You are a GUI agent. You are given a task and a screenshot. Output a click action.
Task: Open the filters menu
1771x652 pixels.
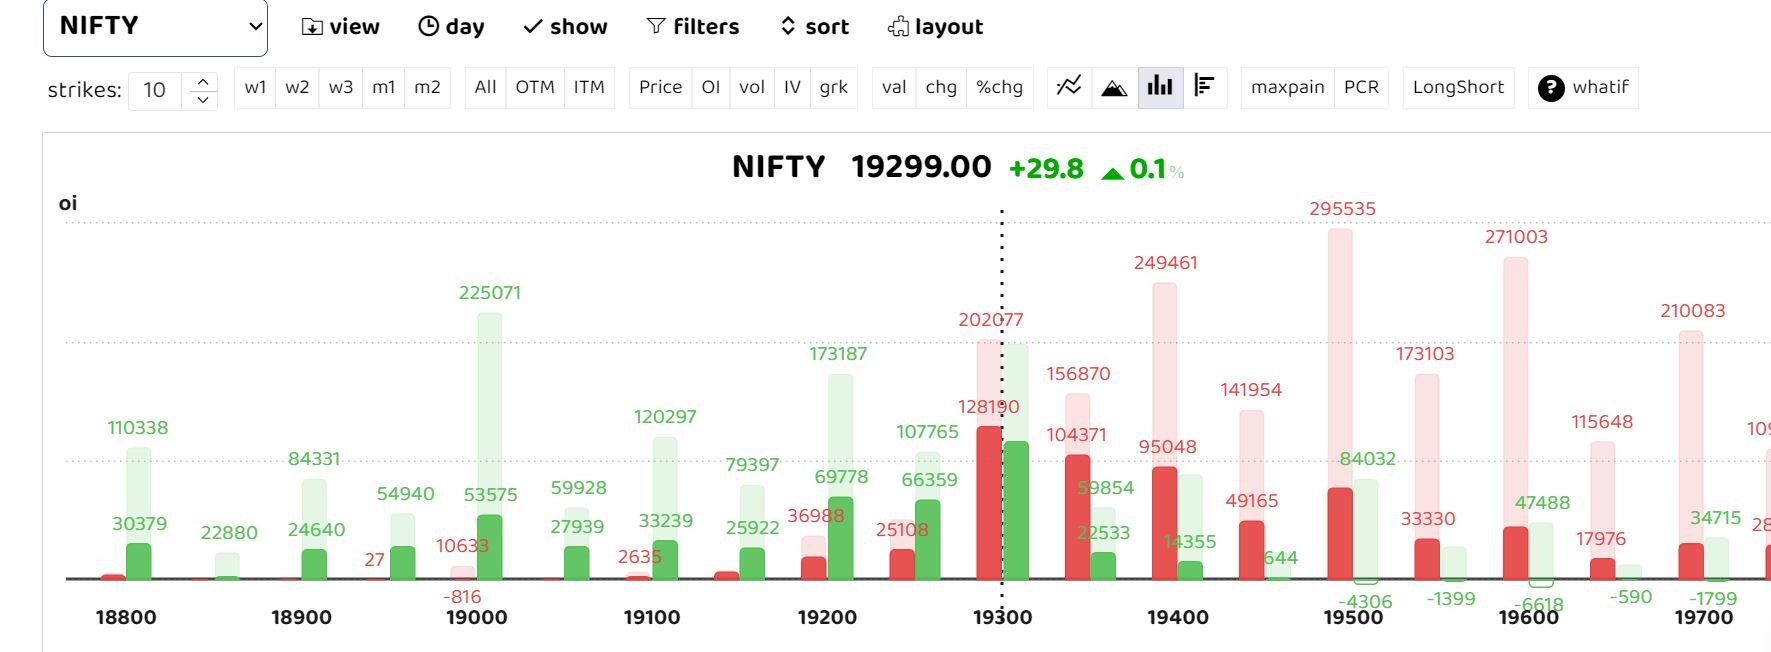[693, 27]
